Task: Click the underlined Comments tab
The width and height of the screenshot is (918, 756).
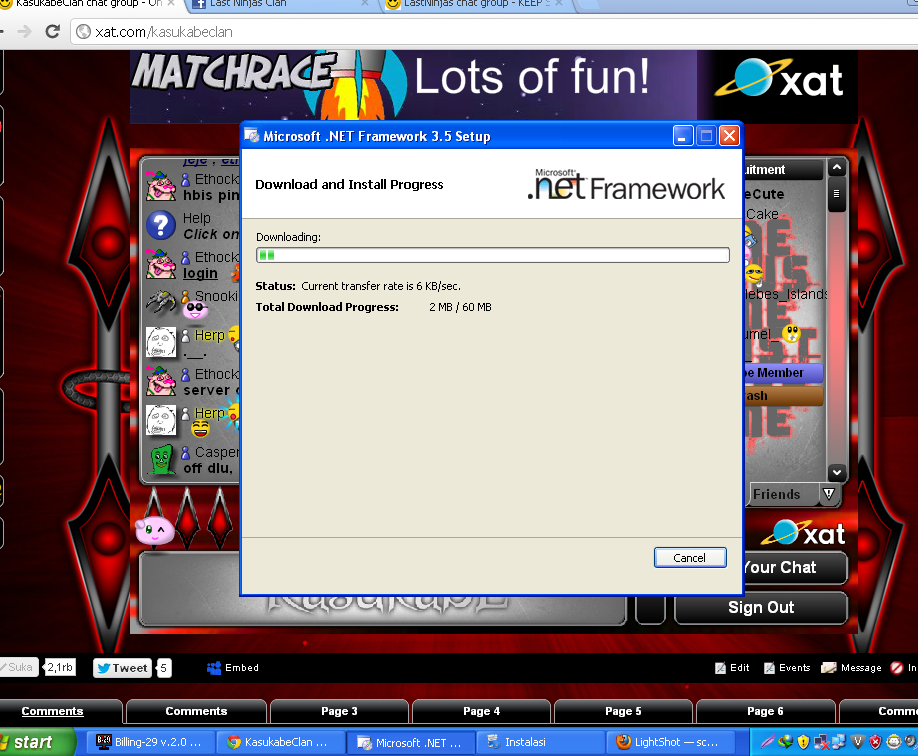Action: pos(53,711)
